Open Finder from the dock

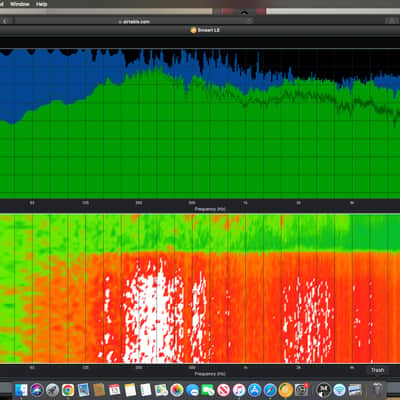[x=22, y=389]
